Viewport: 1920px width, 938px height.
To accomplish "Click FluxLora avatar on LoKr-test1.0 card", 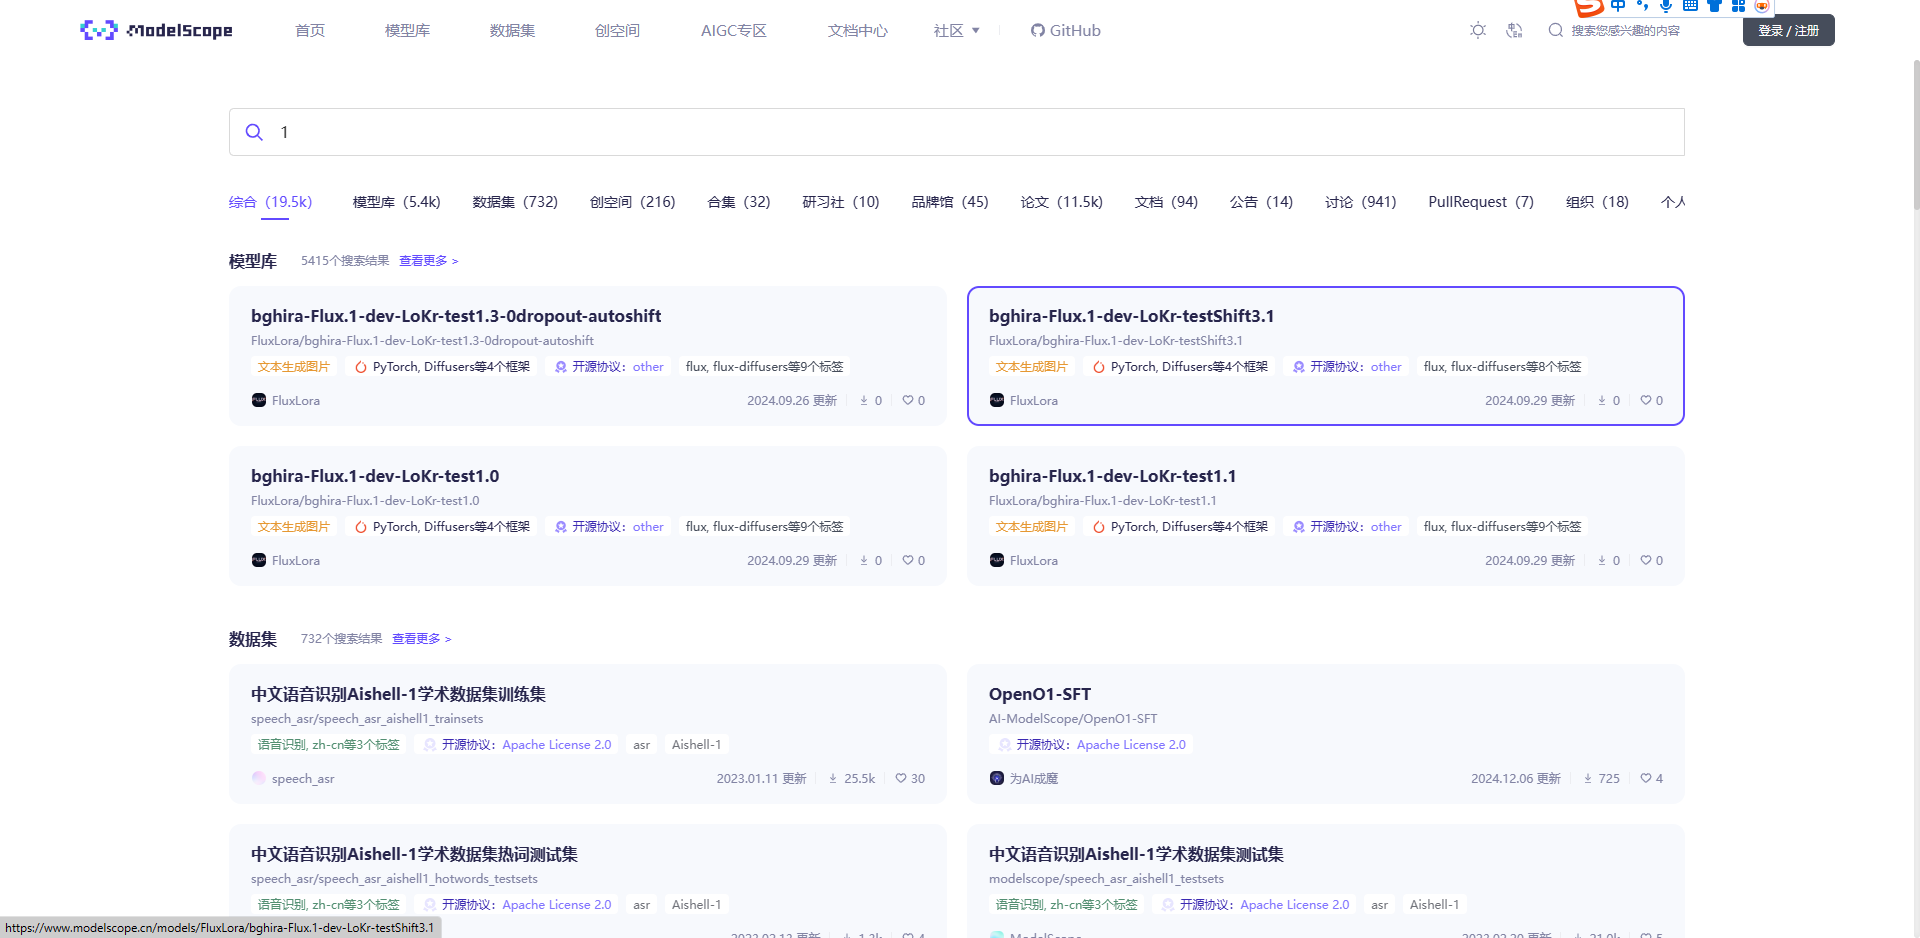I will 259,560.
